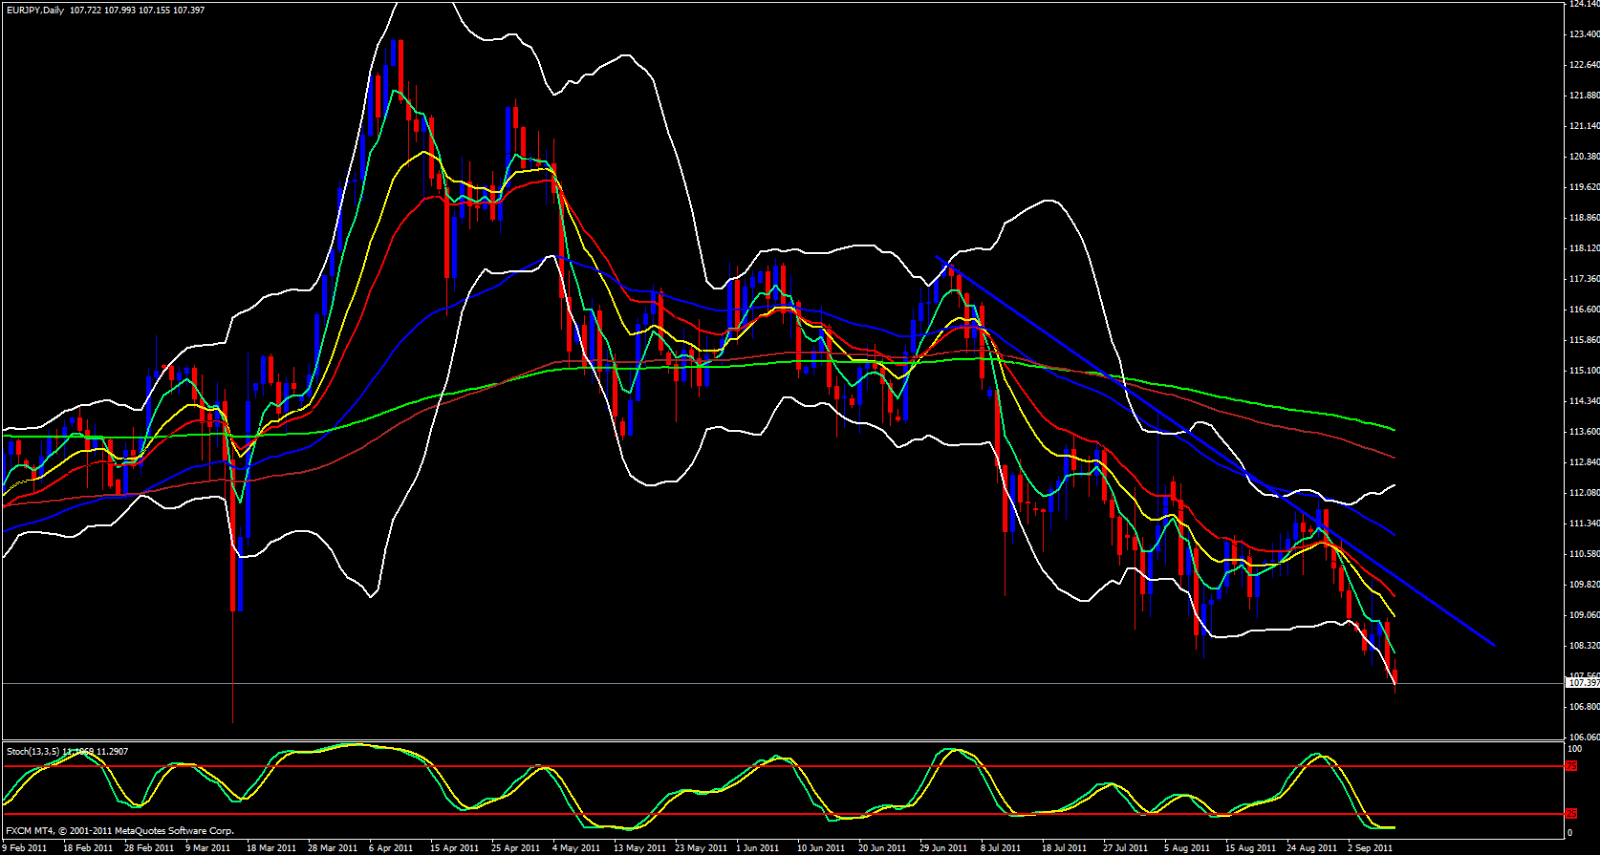This screenshot has height=855, width=1600.
Task: Click the 123.400 price scale label
Action: point(1583,34)
